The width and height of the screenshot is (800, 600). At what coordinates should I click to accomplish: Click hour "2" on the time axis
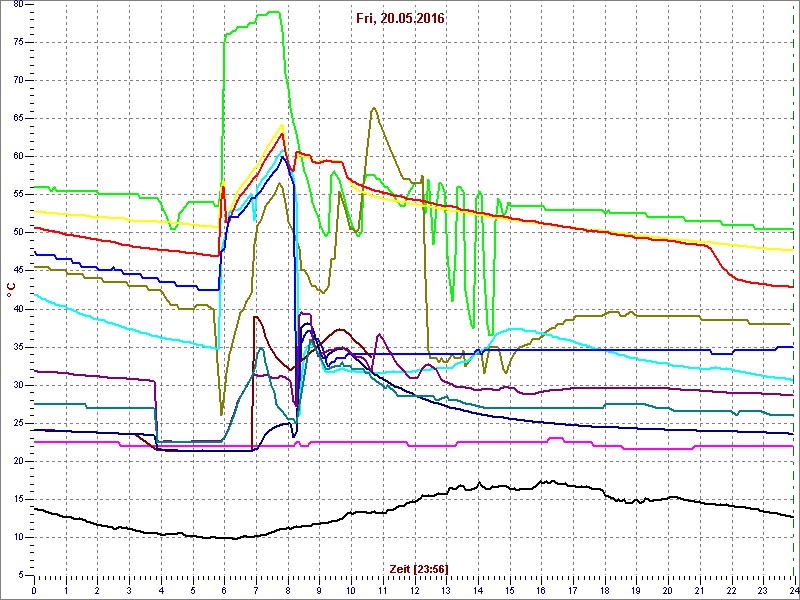pos(97,590)
